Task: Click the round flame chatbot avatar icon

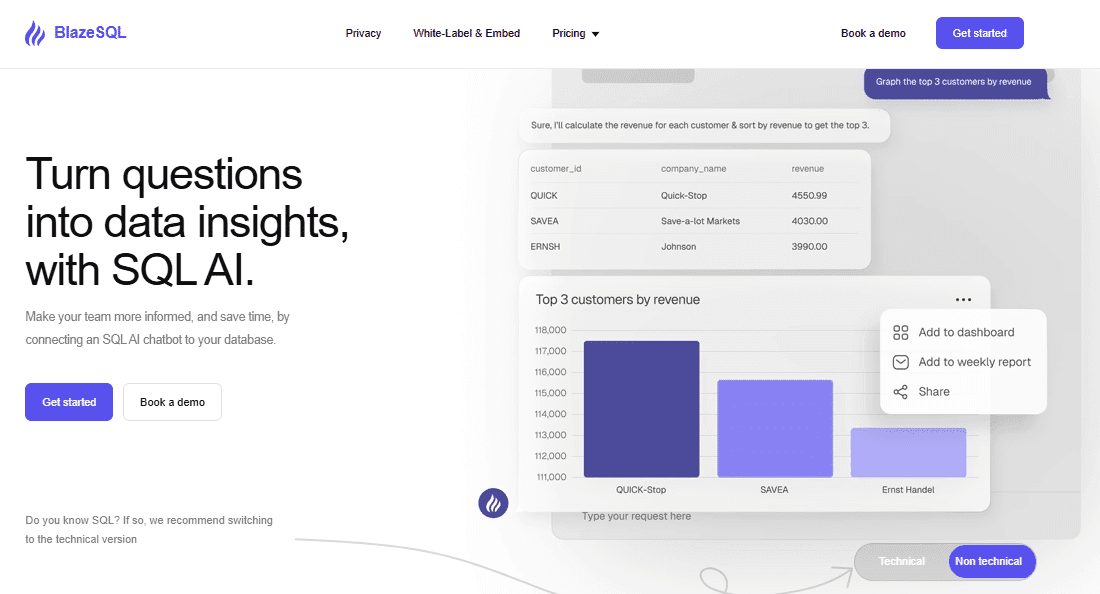Action: coord(493,503)
